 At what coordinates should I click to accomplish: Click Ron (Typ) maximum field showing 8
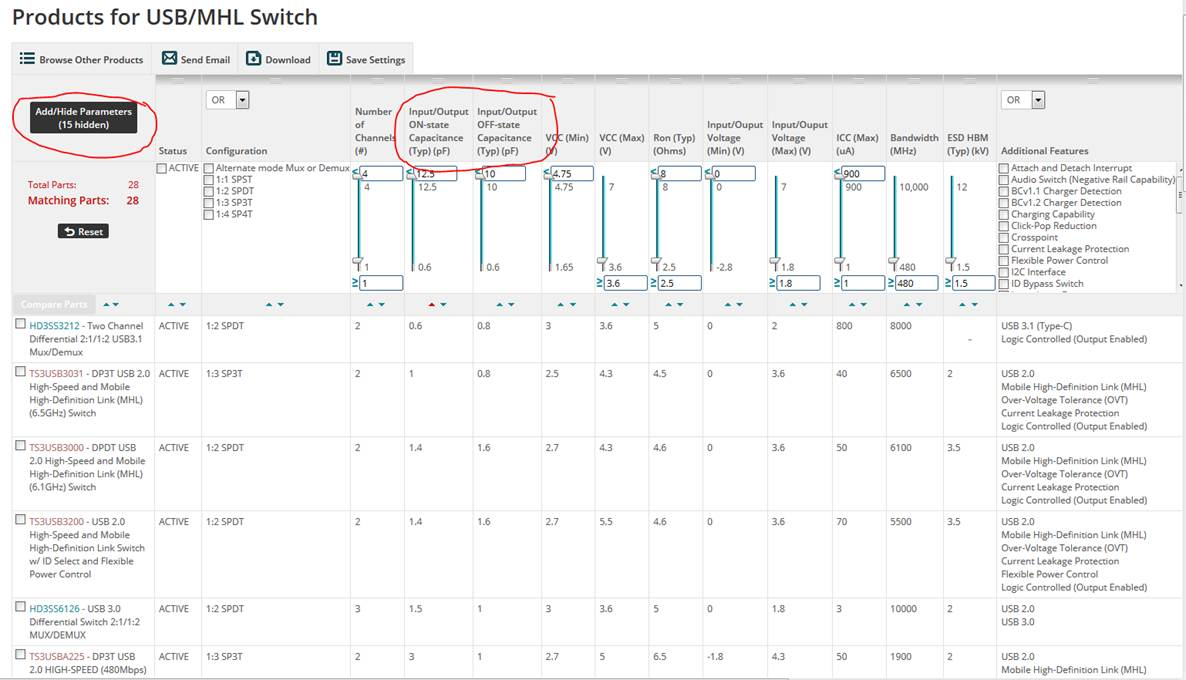[x=679, y=173]
